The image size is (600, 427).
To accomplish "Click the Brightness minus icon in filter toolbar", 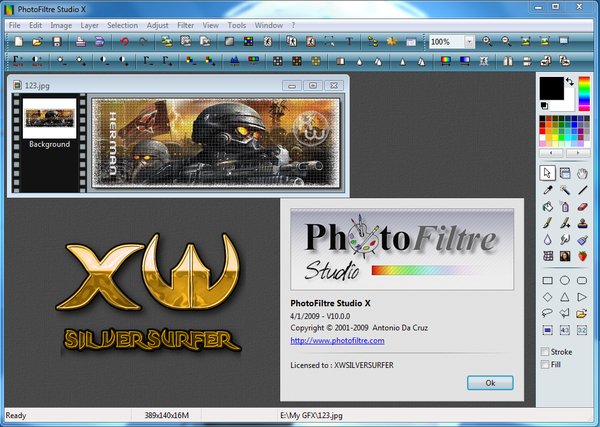I will tap(60, 60).
